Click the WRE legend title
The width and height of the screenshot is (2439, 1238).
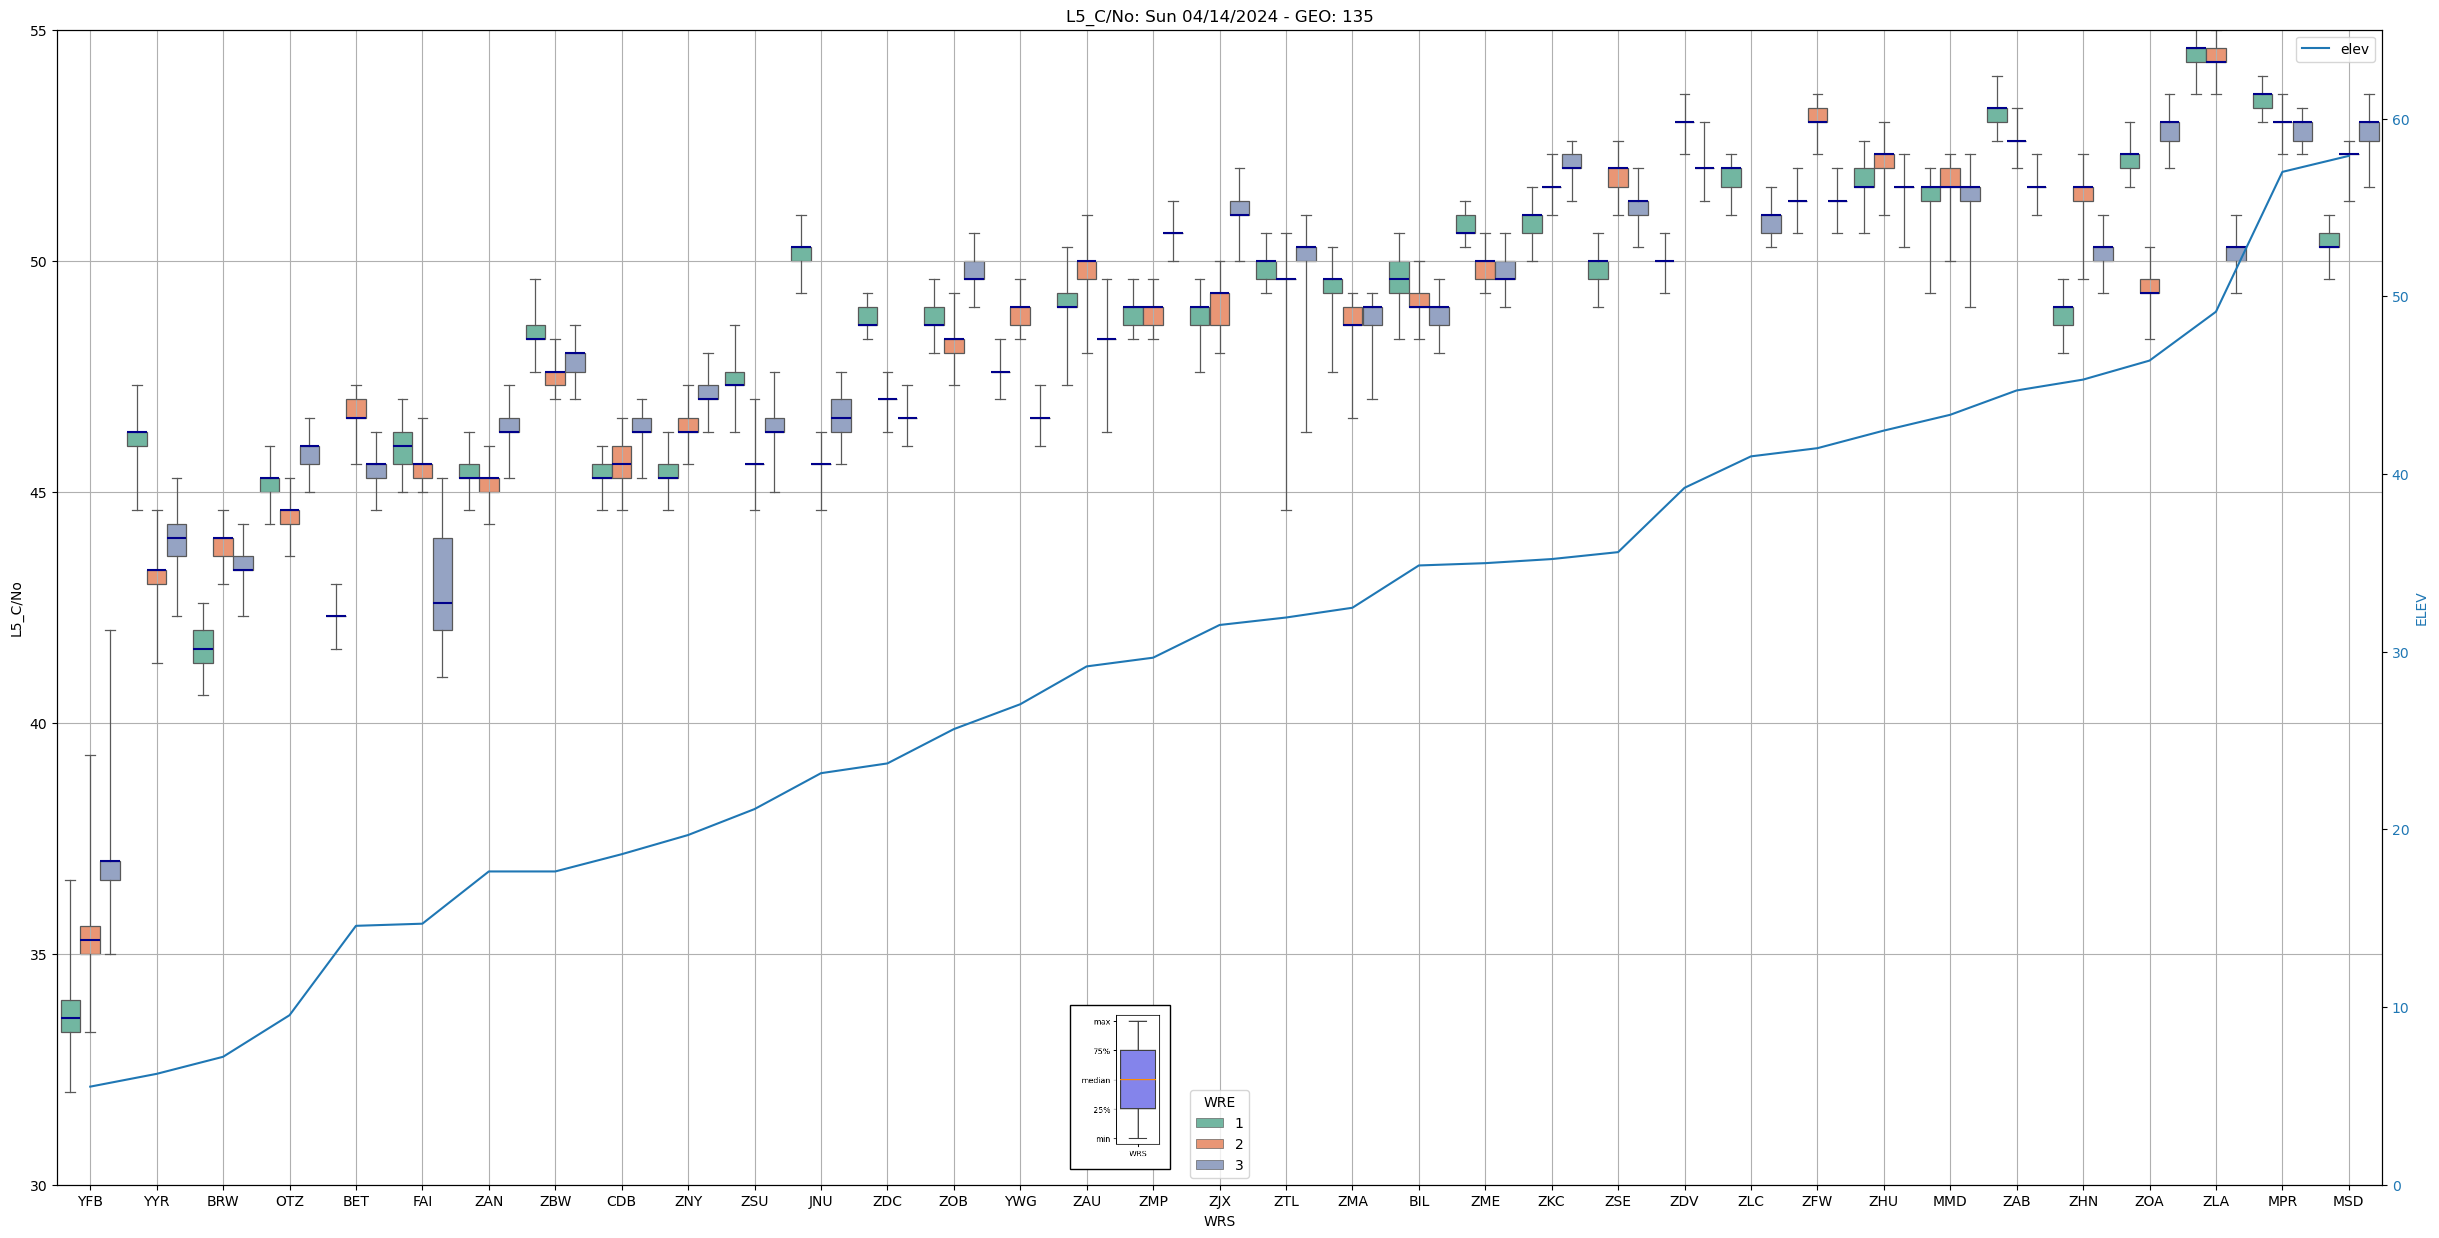[1219, 1102]
